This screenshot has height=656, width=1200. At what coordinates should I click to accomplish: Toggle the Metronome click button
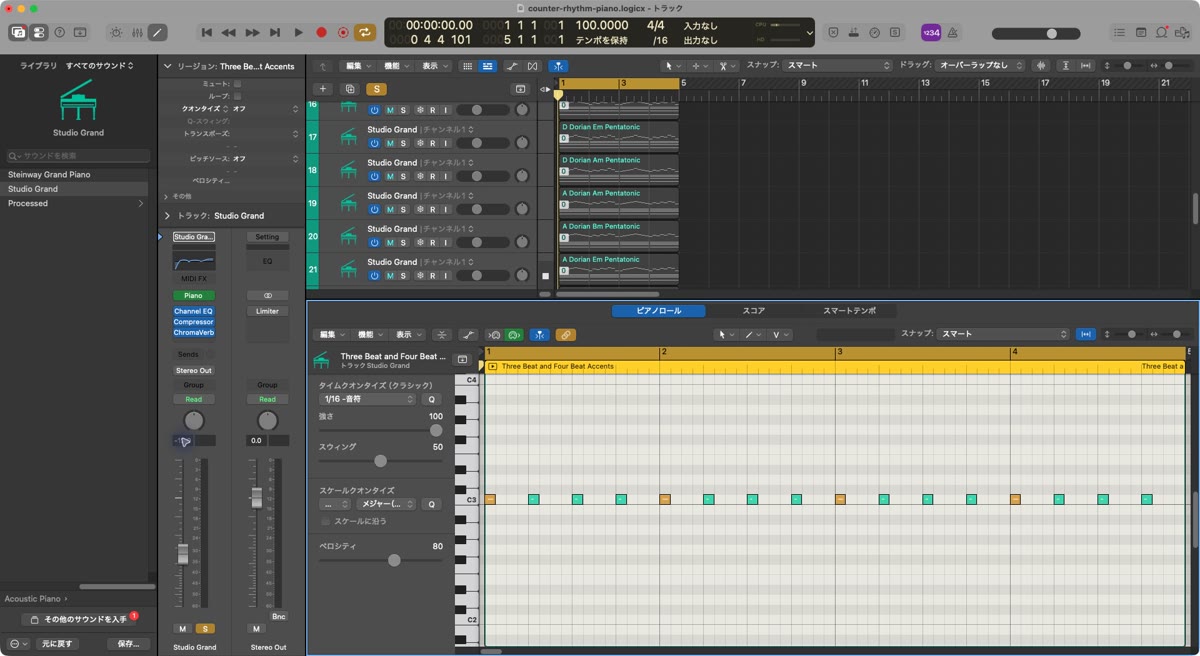coord(951,32)
